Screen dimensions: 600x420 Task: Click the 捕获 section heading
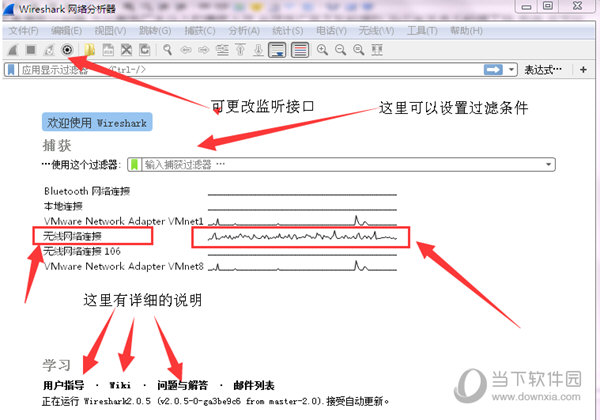(57, 145)
